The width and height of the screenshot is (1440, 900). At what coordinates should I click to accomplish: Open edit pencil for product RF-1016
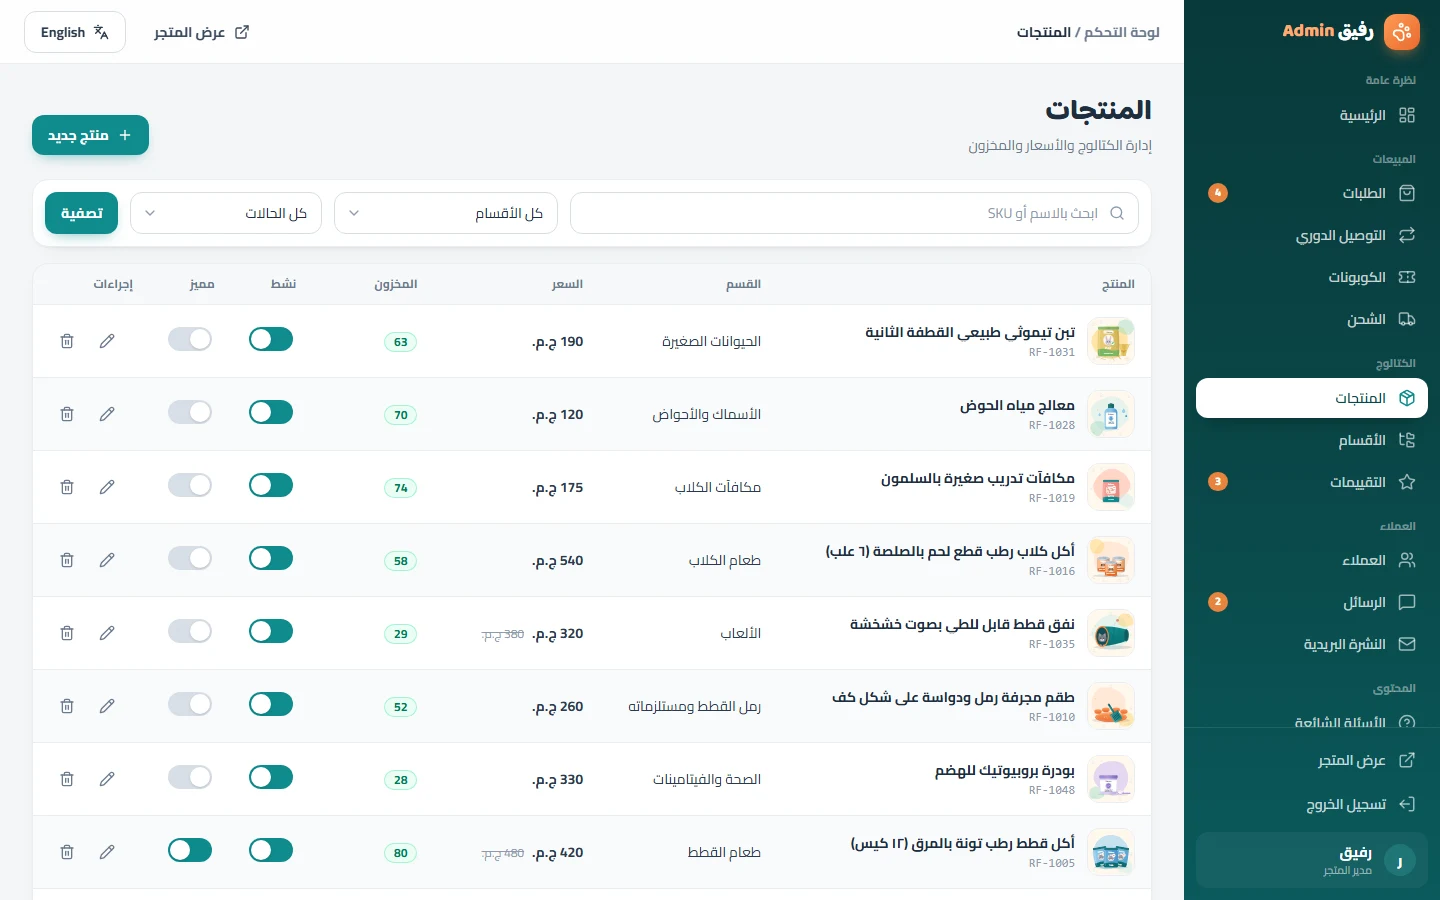107,560
